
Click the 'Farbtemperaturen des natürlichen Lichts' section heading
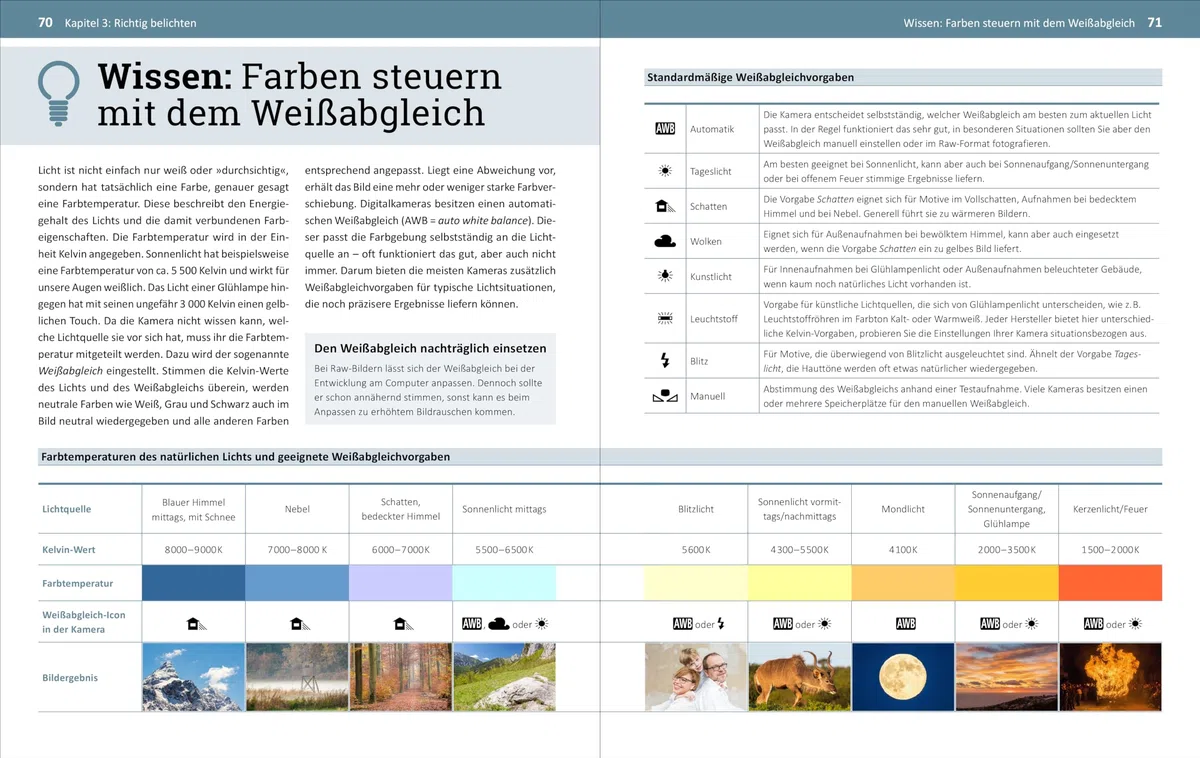tap(245, 456)
